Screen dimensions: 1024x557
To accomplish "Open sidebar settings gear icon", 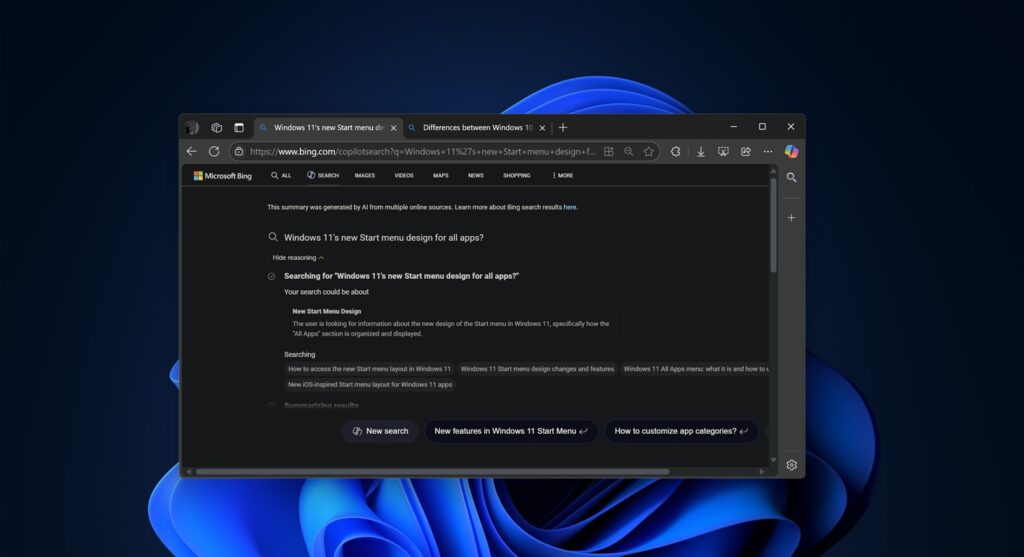I will click(x=791, y=465).
